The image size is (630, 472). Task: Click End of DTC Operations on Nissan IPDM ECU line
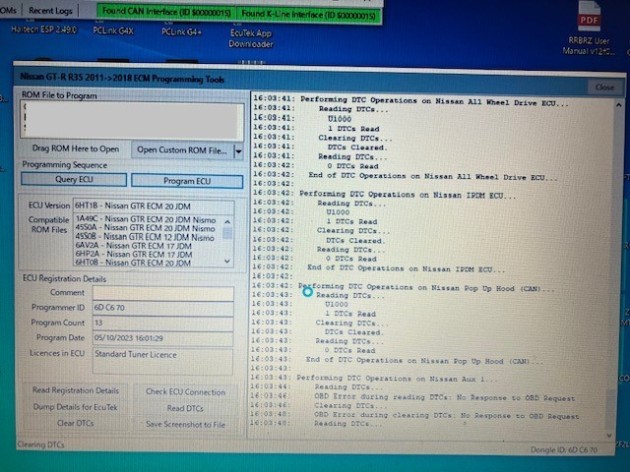[406, 269]
